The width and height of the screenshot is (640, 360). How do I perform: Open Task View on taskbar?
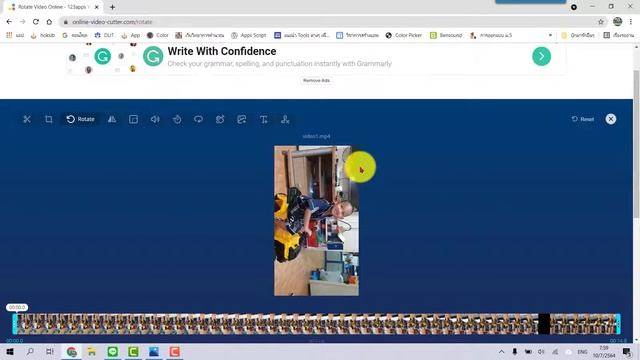pyautogui.click(x=50, y=351)
